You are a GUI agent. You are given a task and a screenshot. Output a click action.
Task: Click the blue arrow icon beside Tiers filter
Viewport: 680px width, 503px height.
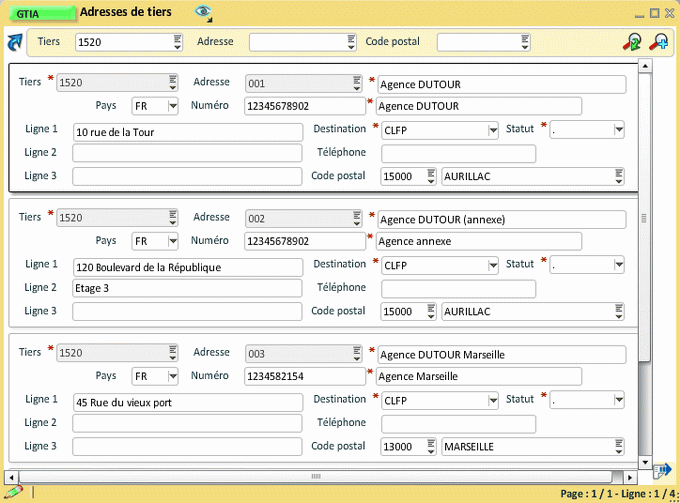[15, 42]
